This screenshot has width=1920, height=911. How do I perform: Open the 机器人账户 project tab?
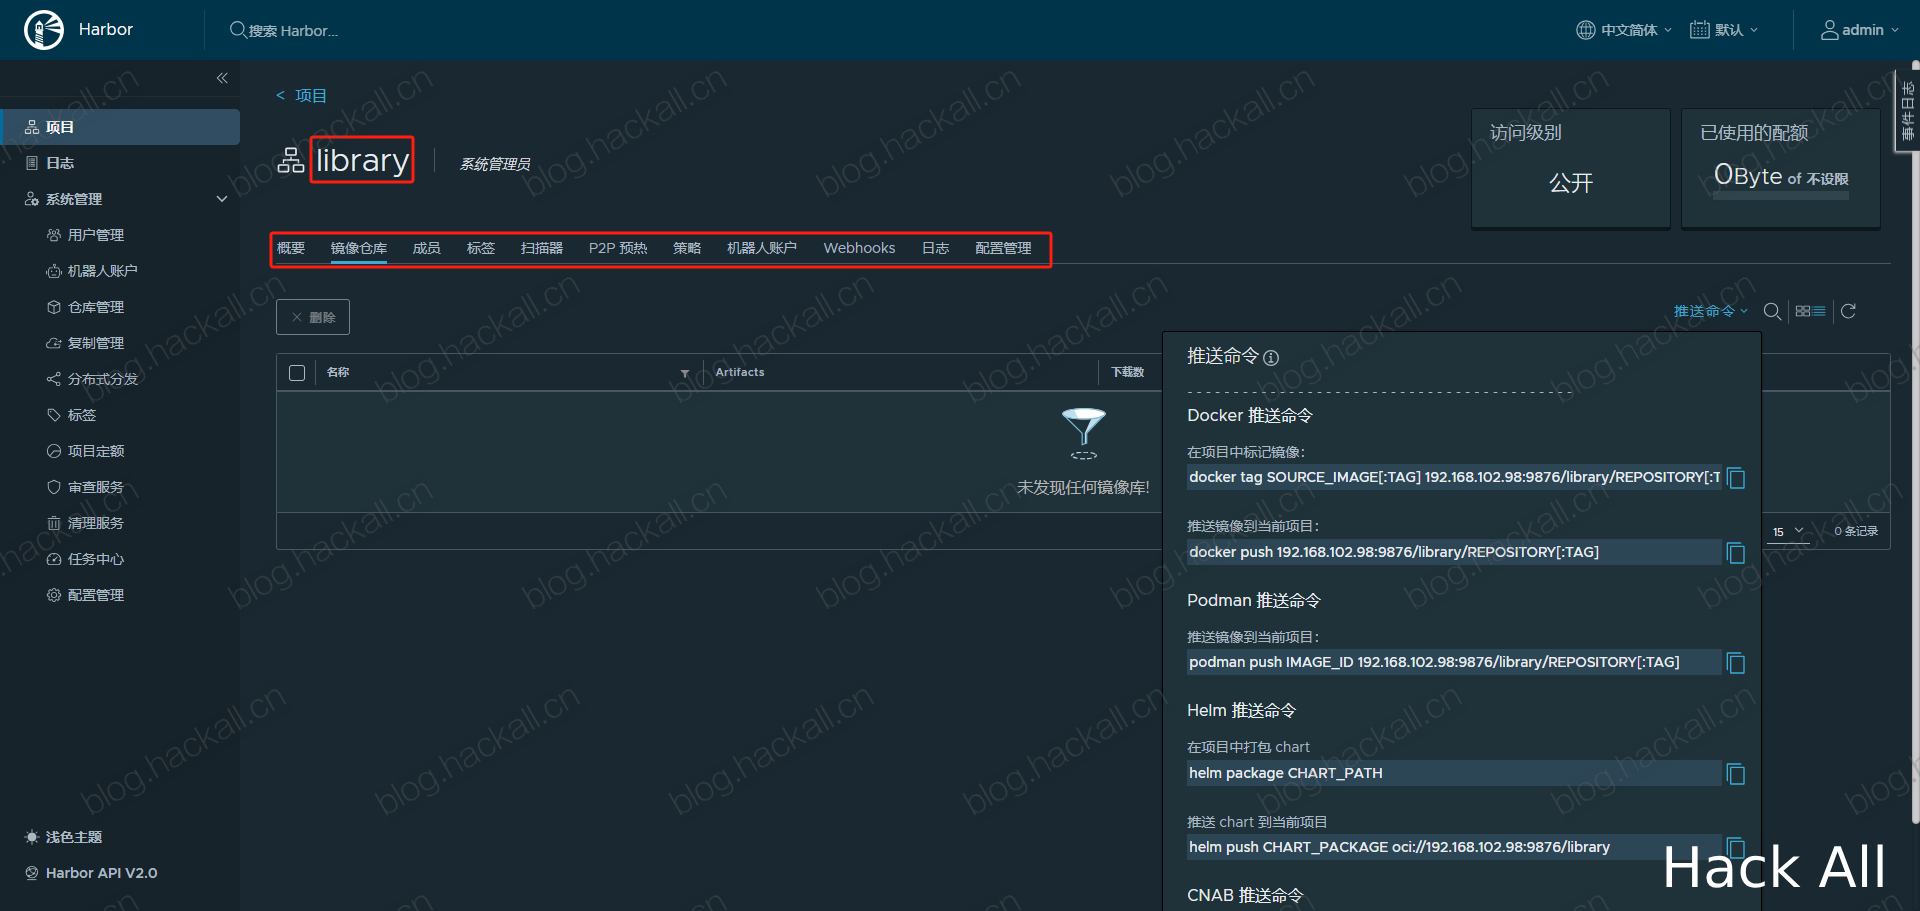(762, 248)
